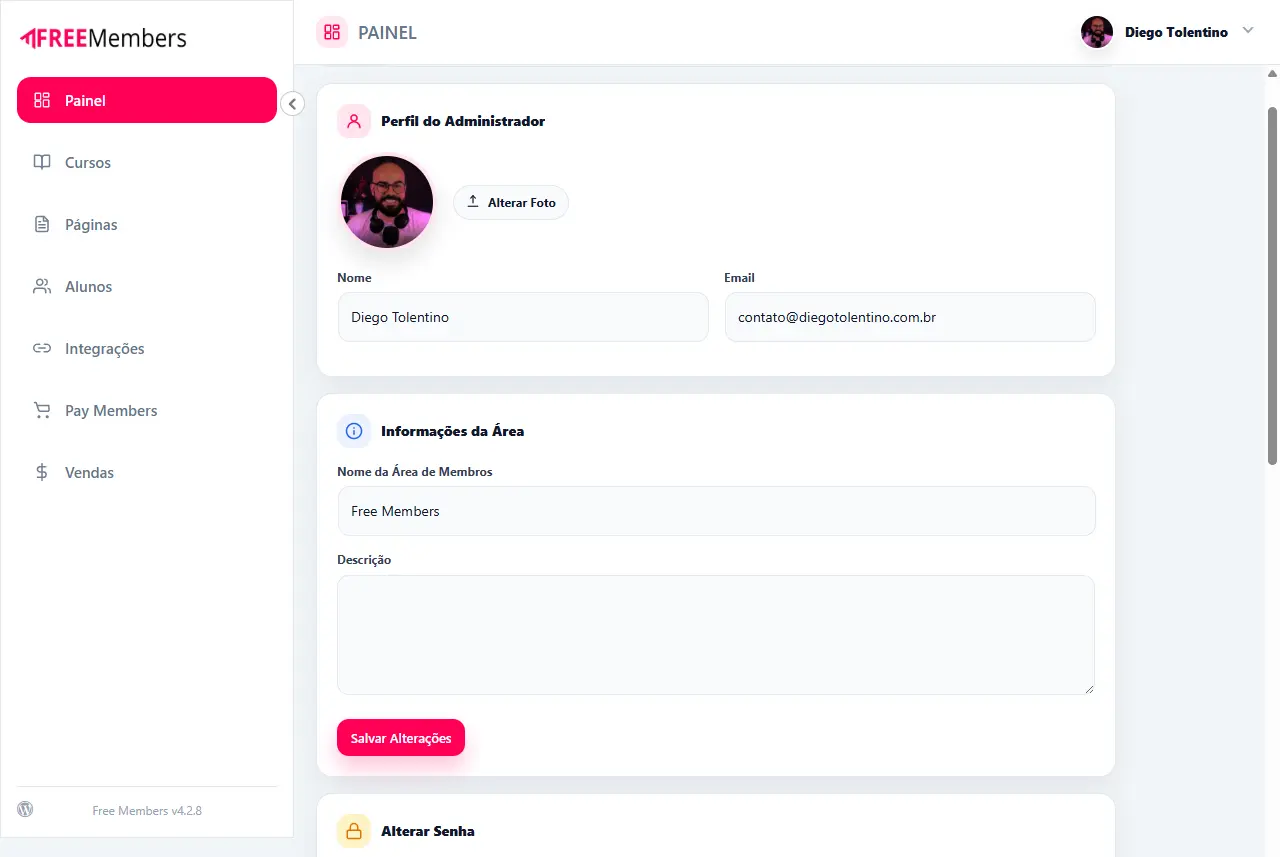Screen dimensions: 1280x857
Task: Collapse the sidebar with the arrow button
Action: (x=292, y=103)
